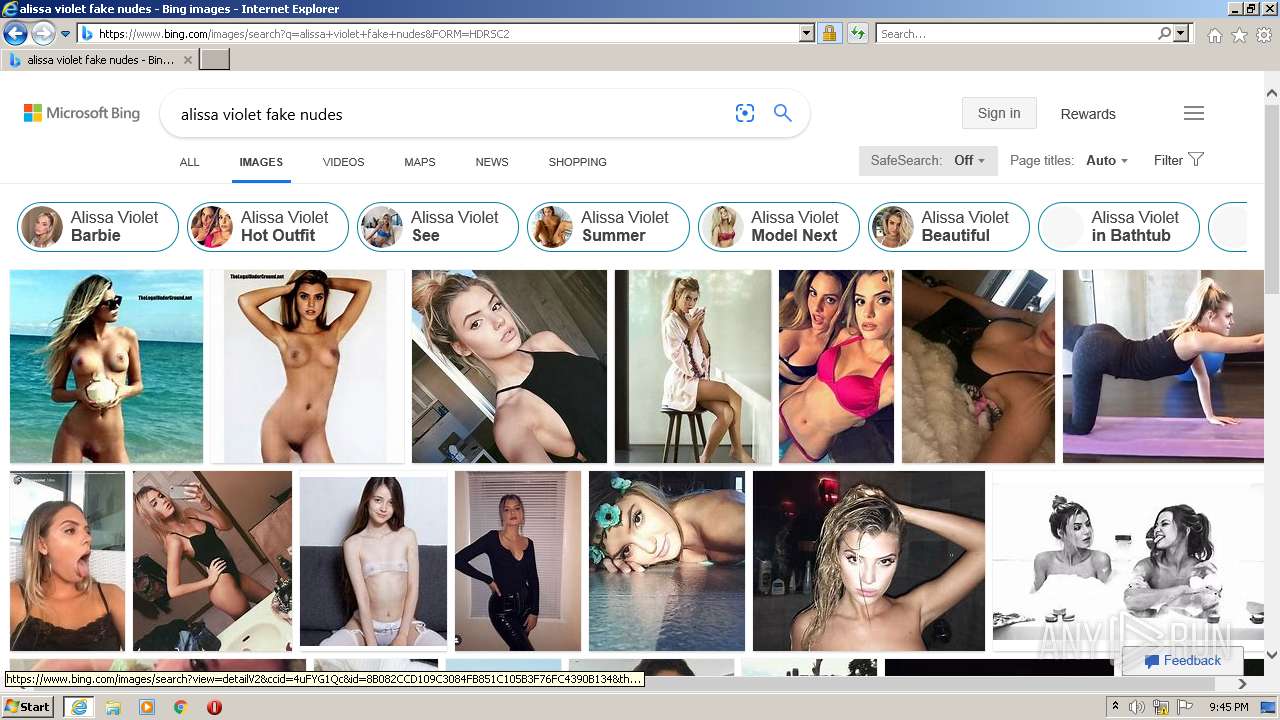This screenshot has height=720, width=1280.
Task: Click the magnifier in the IE search box
Action: (x=1164, y=34)
